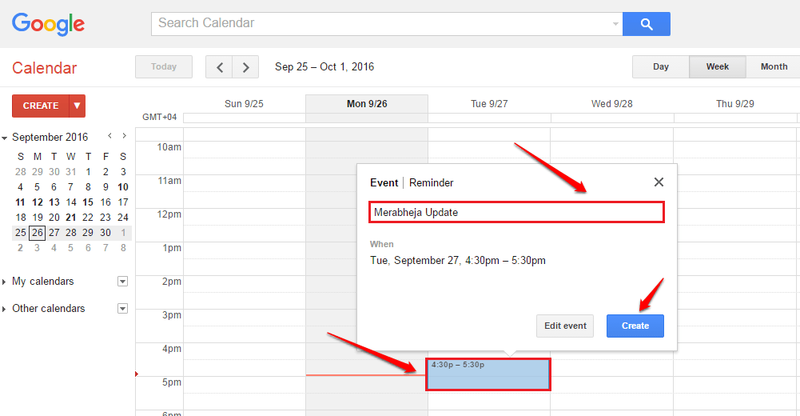Click the Google logo

click(x=48, y=24)
